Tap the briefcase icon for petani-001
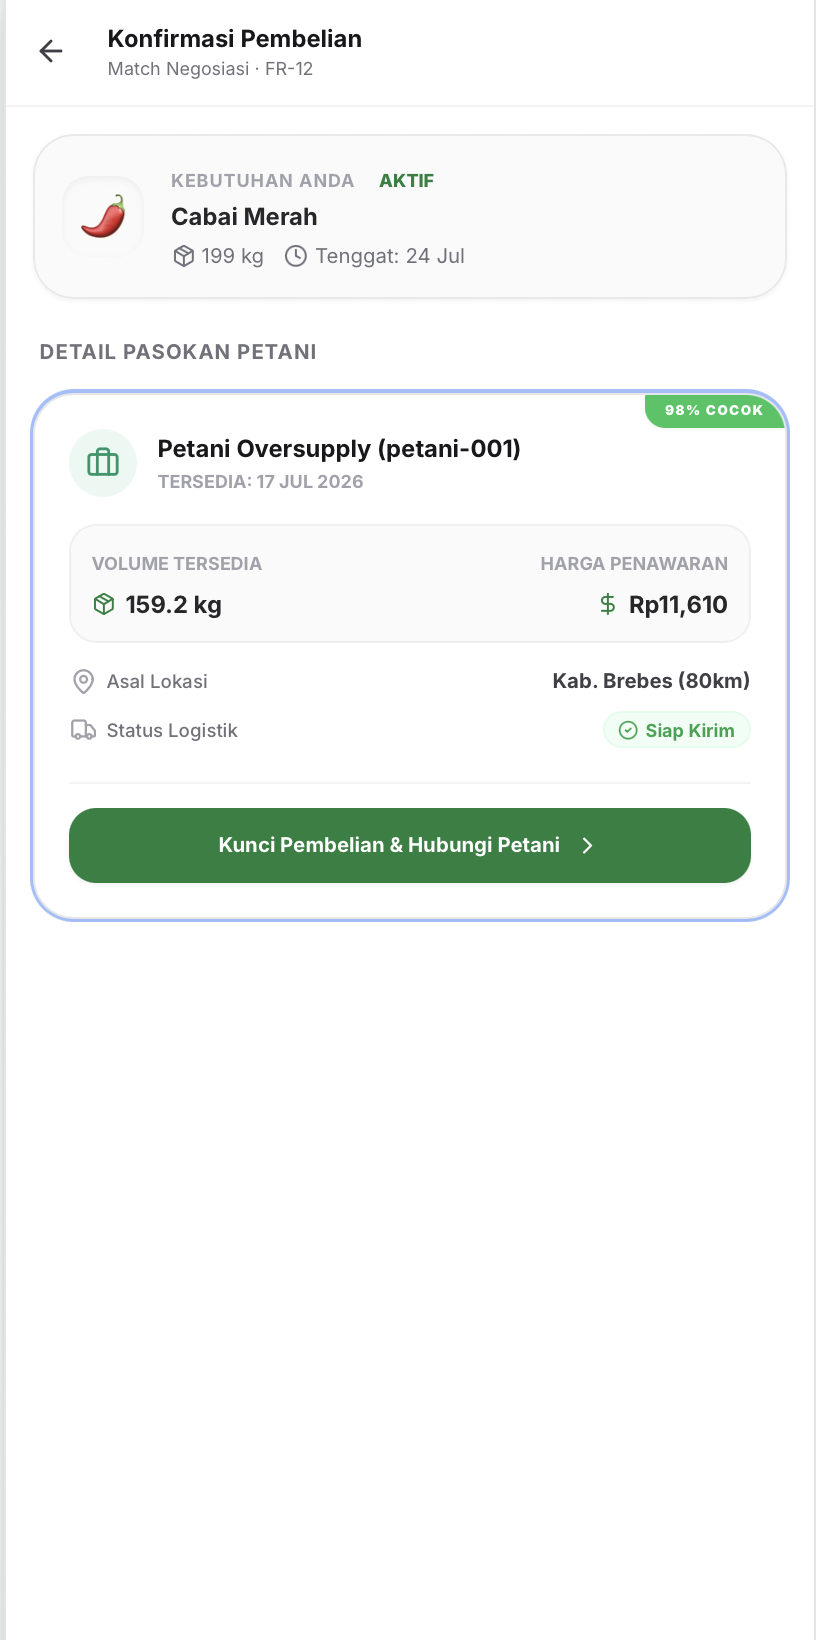Screen dimensions: 816x1640 (x=103, y=463)
